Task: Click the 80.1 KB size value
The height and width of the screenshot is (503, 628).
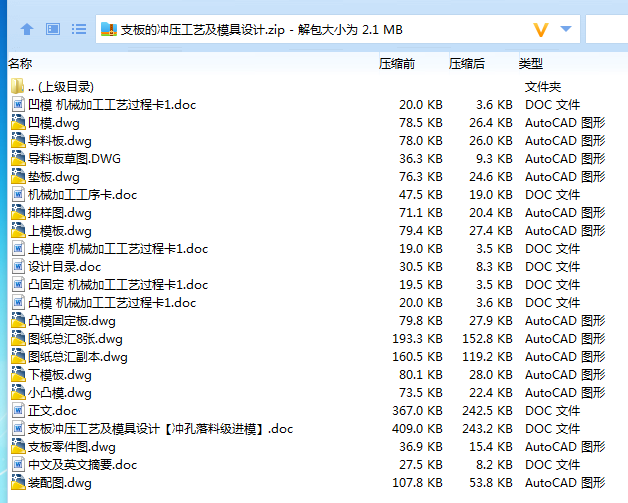Action: [x=421, y=375]
